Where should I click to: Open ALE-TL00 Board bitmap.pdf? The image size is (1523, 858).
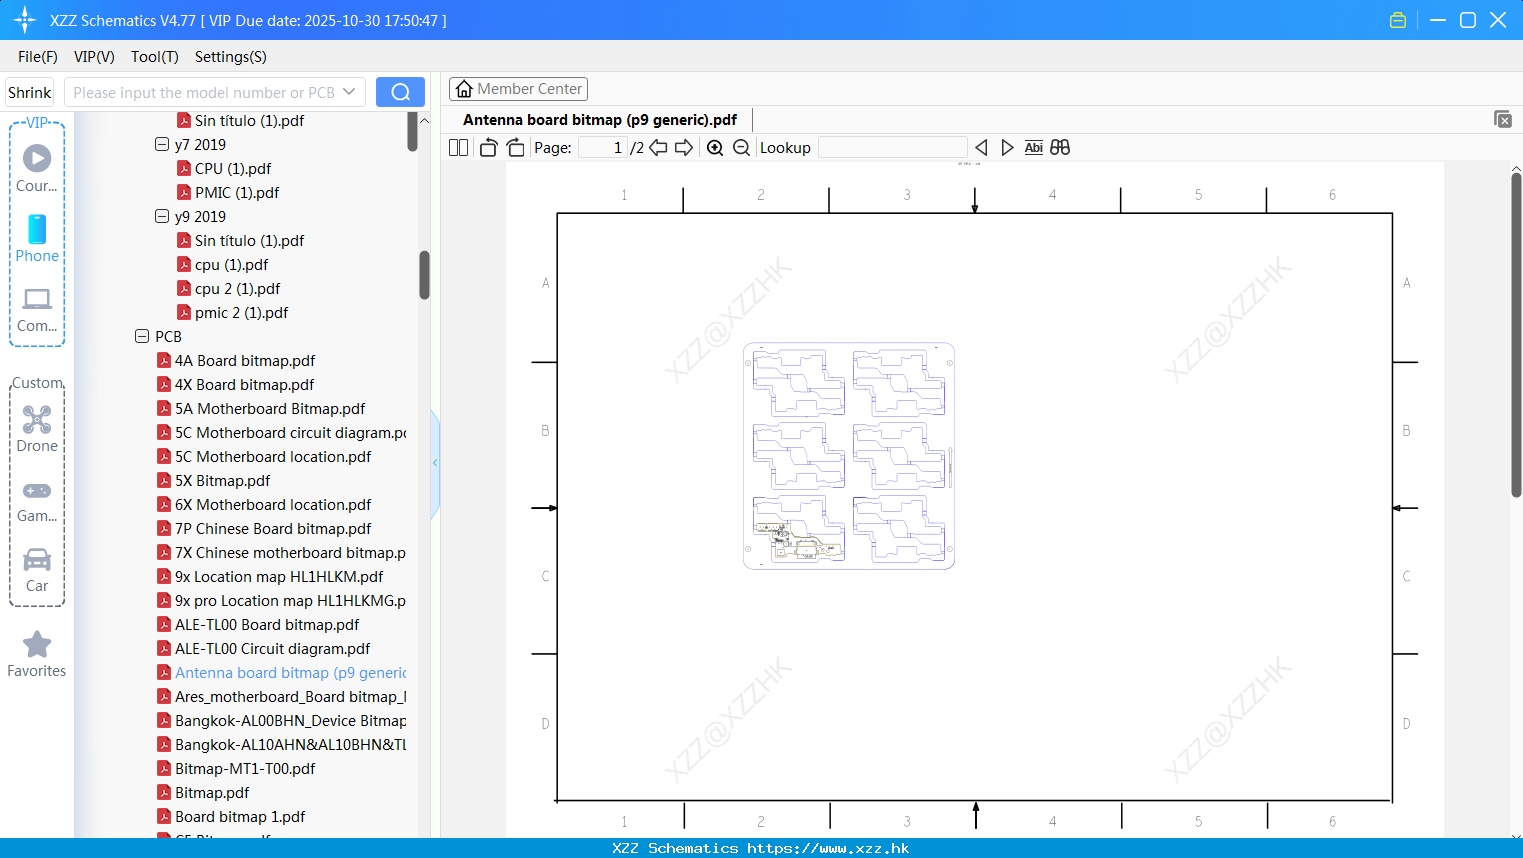pyautogui.click(x=267, y=624)
